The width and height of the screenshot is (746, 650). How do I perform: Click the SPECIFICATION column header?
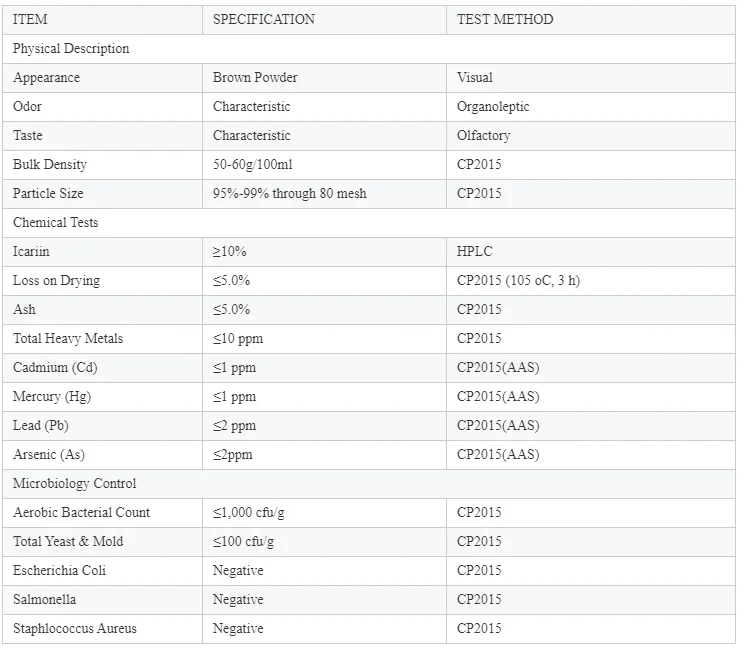click(264, 19)
